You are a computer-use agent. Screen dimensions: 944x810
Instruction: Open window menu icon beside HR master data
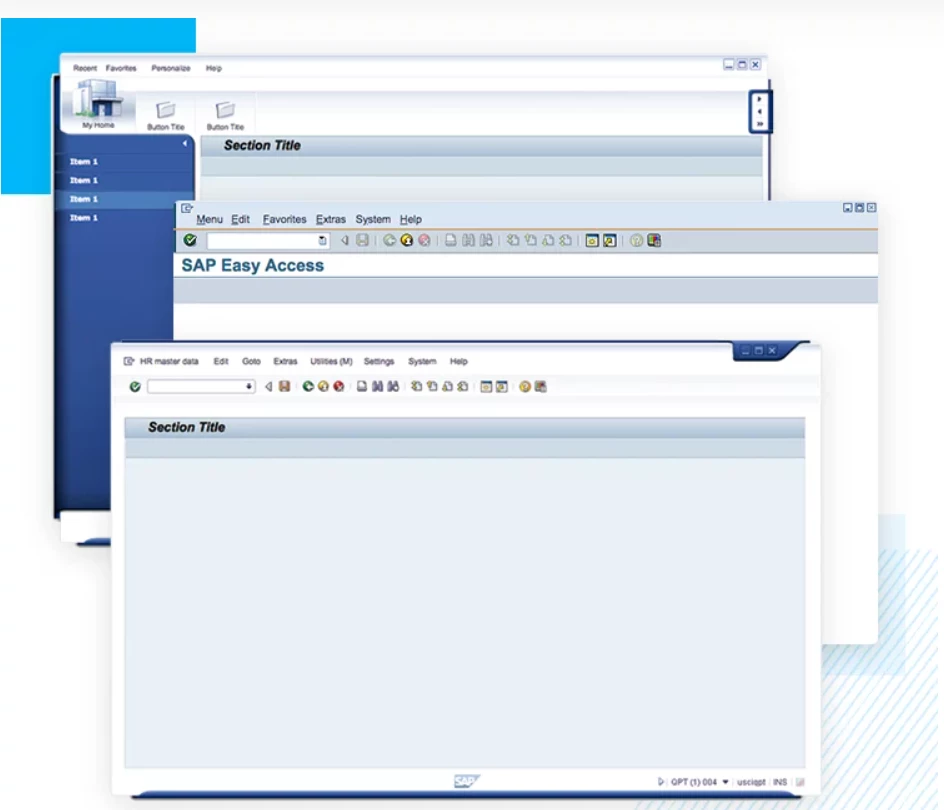click(x=129, y=361)
